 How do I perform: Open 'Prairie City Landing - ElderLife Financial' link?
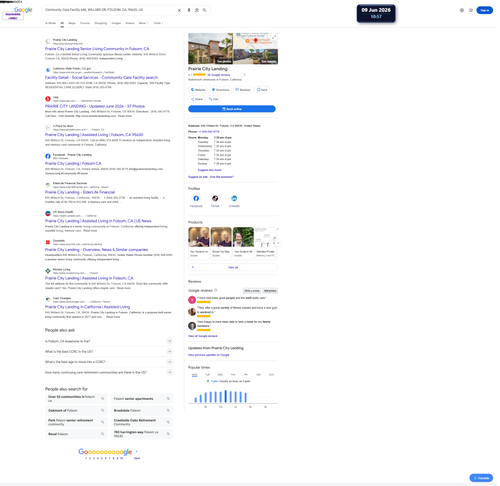tap(80, 192)
